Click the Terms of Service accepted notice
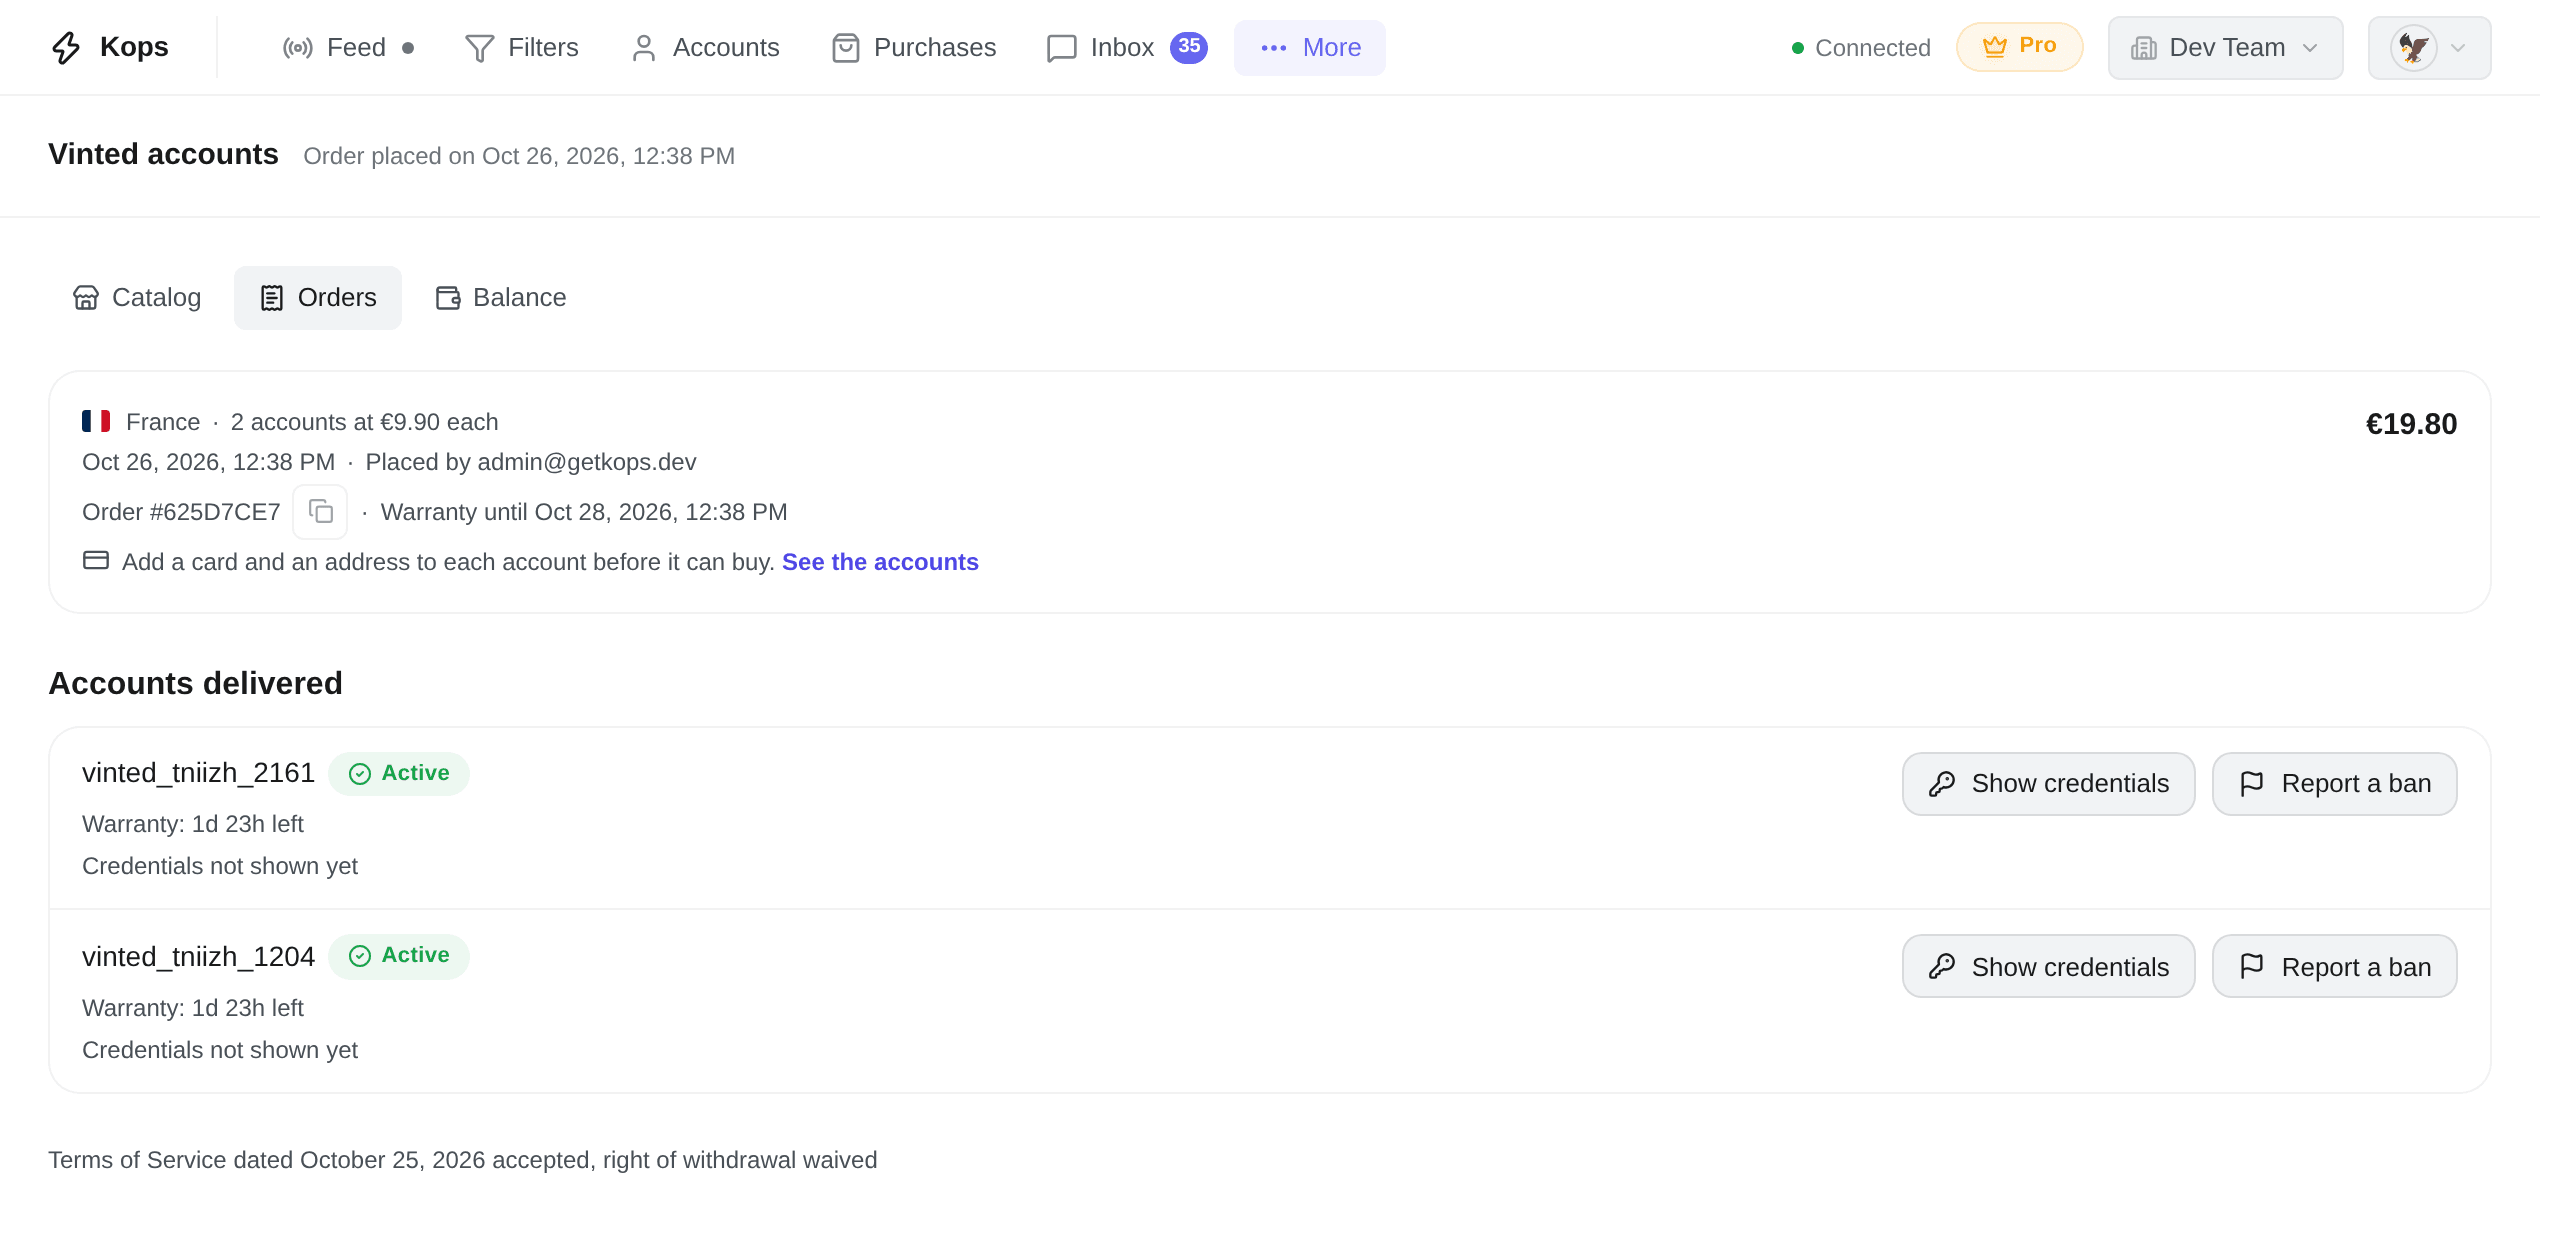The height and width of the screenshot is (1242, 2560). click(462, 1160)
